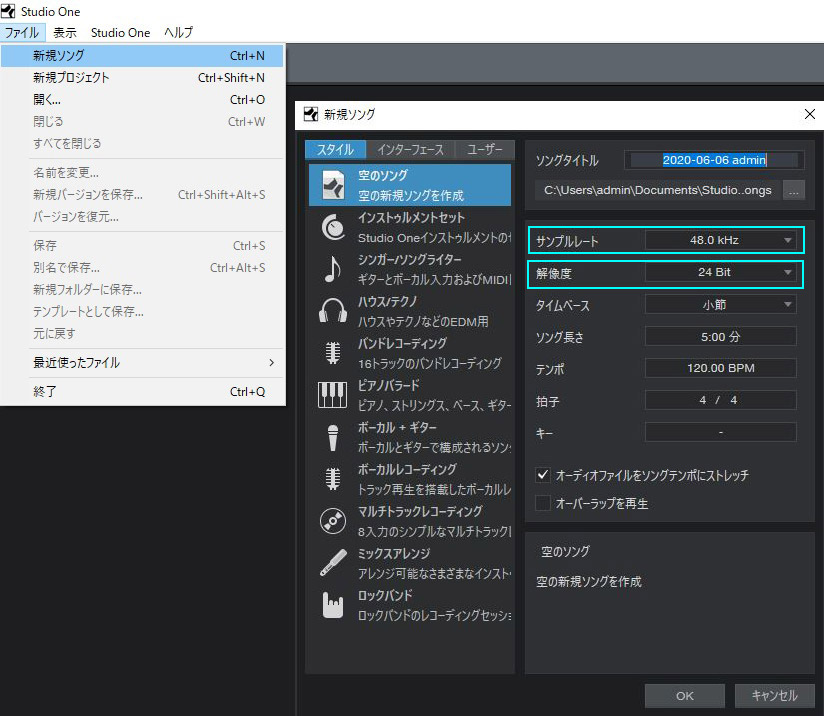Viewport: 824px width, 716px height.
Task: Click the ソングタイトル input field
Action: point(714,160)
